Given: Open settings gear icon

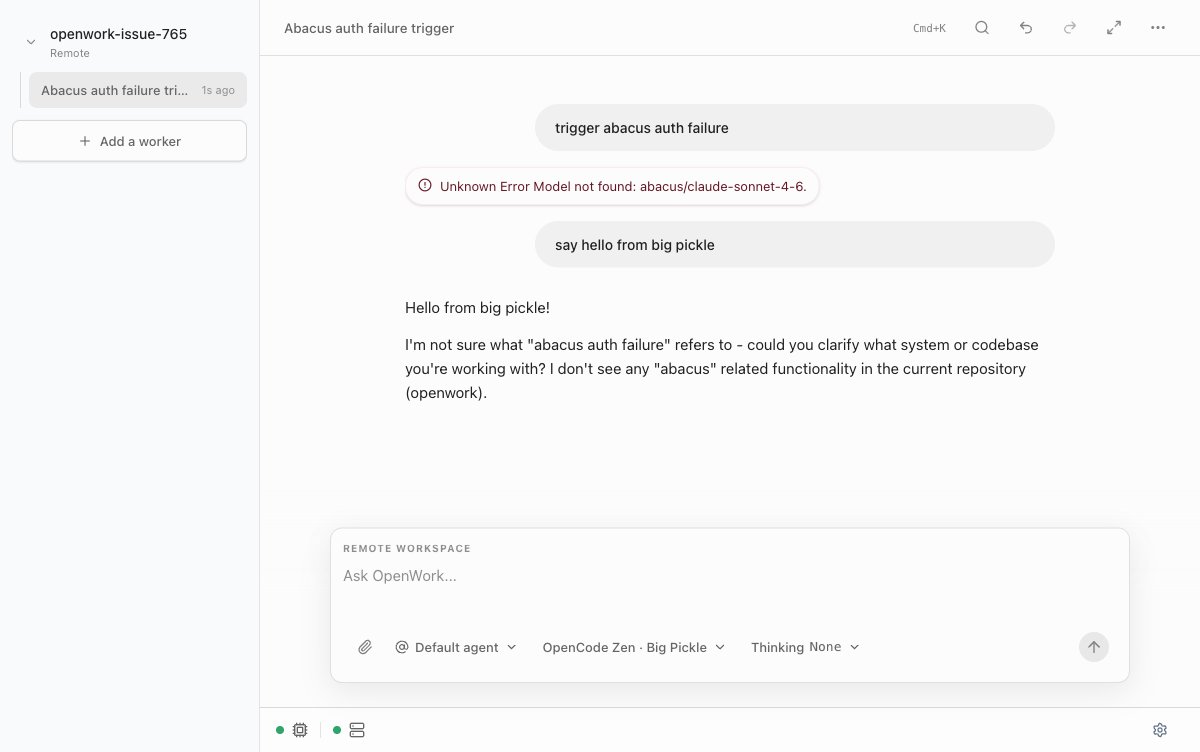Looking at the screenshot, I should click(x=1160, y=730).
